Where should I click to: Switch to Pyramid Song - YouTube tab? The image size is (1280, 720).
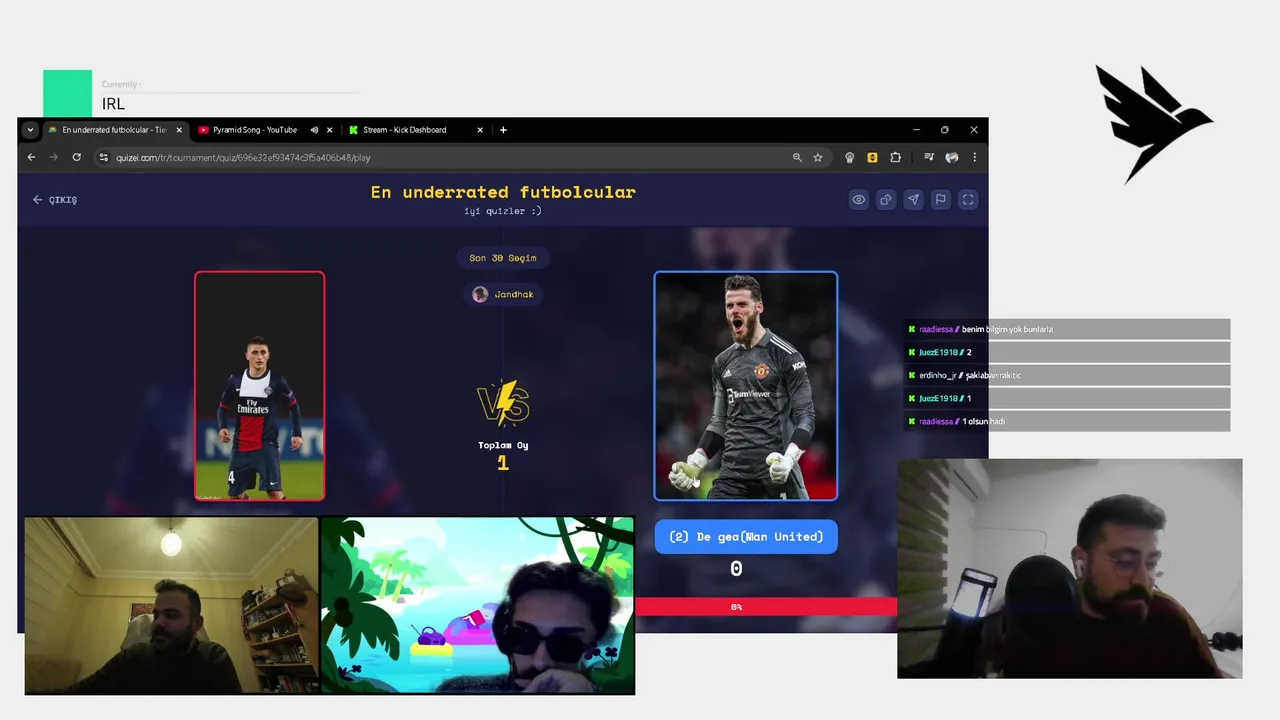tap(254, 130)
